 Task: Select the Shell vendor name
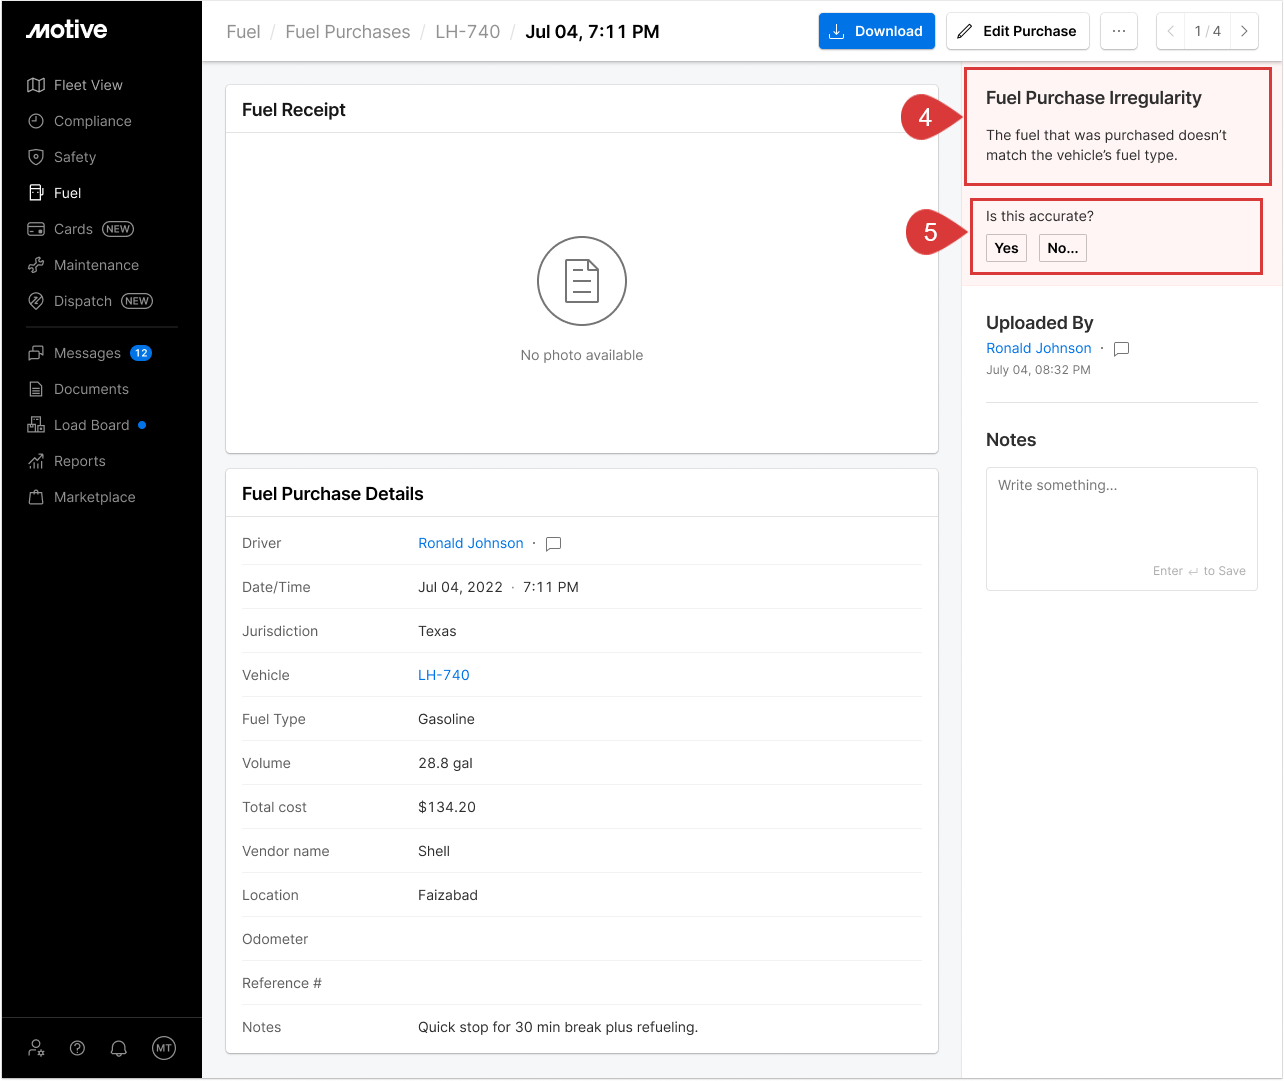(434, 851)
